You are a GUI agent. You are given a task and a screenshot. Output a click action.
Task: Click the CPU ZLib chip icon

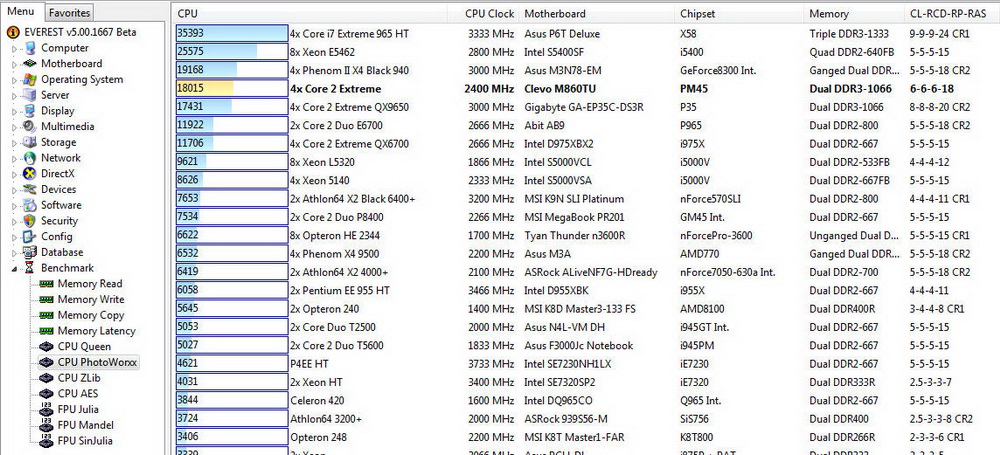point(46,378)
